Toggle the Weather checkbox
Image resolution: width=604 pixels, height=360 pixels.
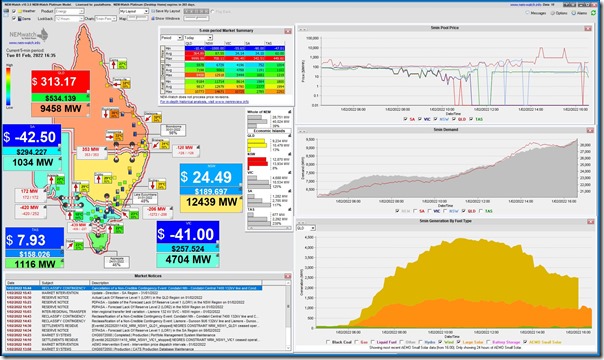[14, 11]
